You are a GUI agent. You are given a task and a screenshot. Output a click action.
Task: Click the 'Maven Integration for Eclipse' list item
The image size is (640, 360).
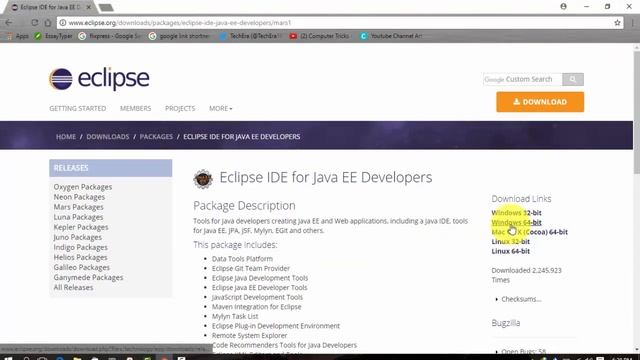(256, 307)
